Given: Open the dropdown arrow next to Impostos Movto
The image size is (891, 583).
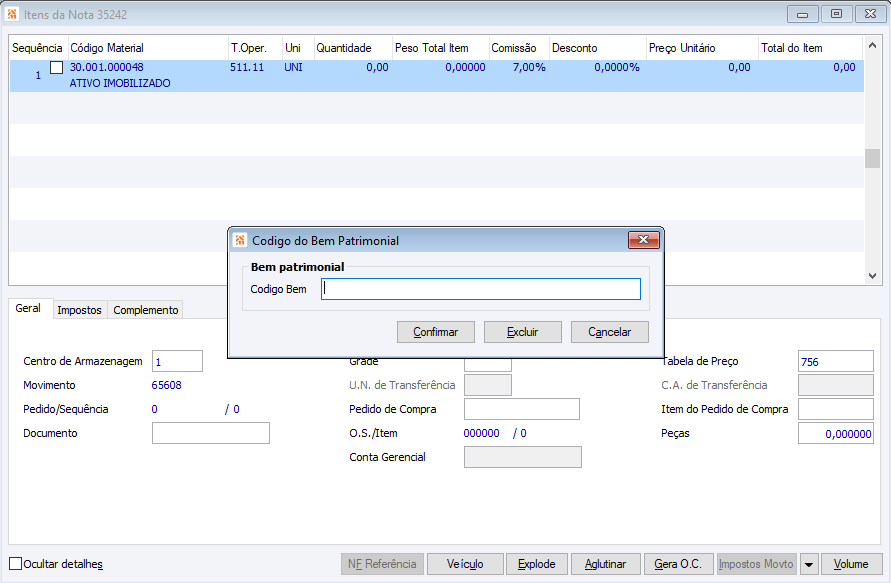Looking at the screenshot, I should pos(809,564).
